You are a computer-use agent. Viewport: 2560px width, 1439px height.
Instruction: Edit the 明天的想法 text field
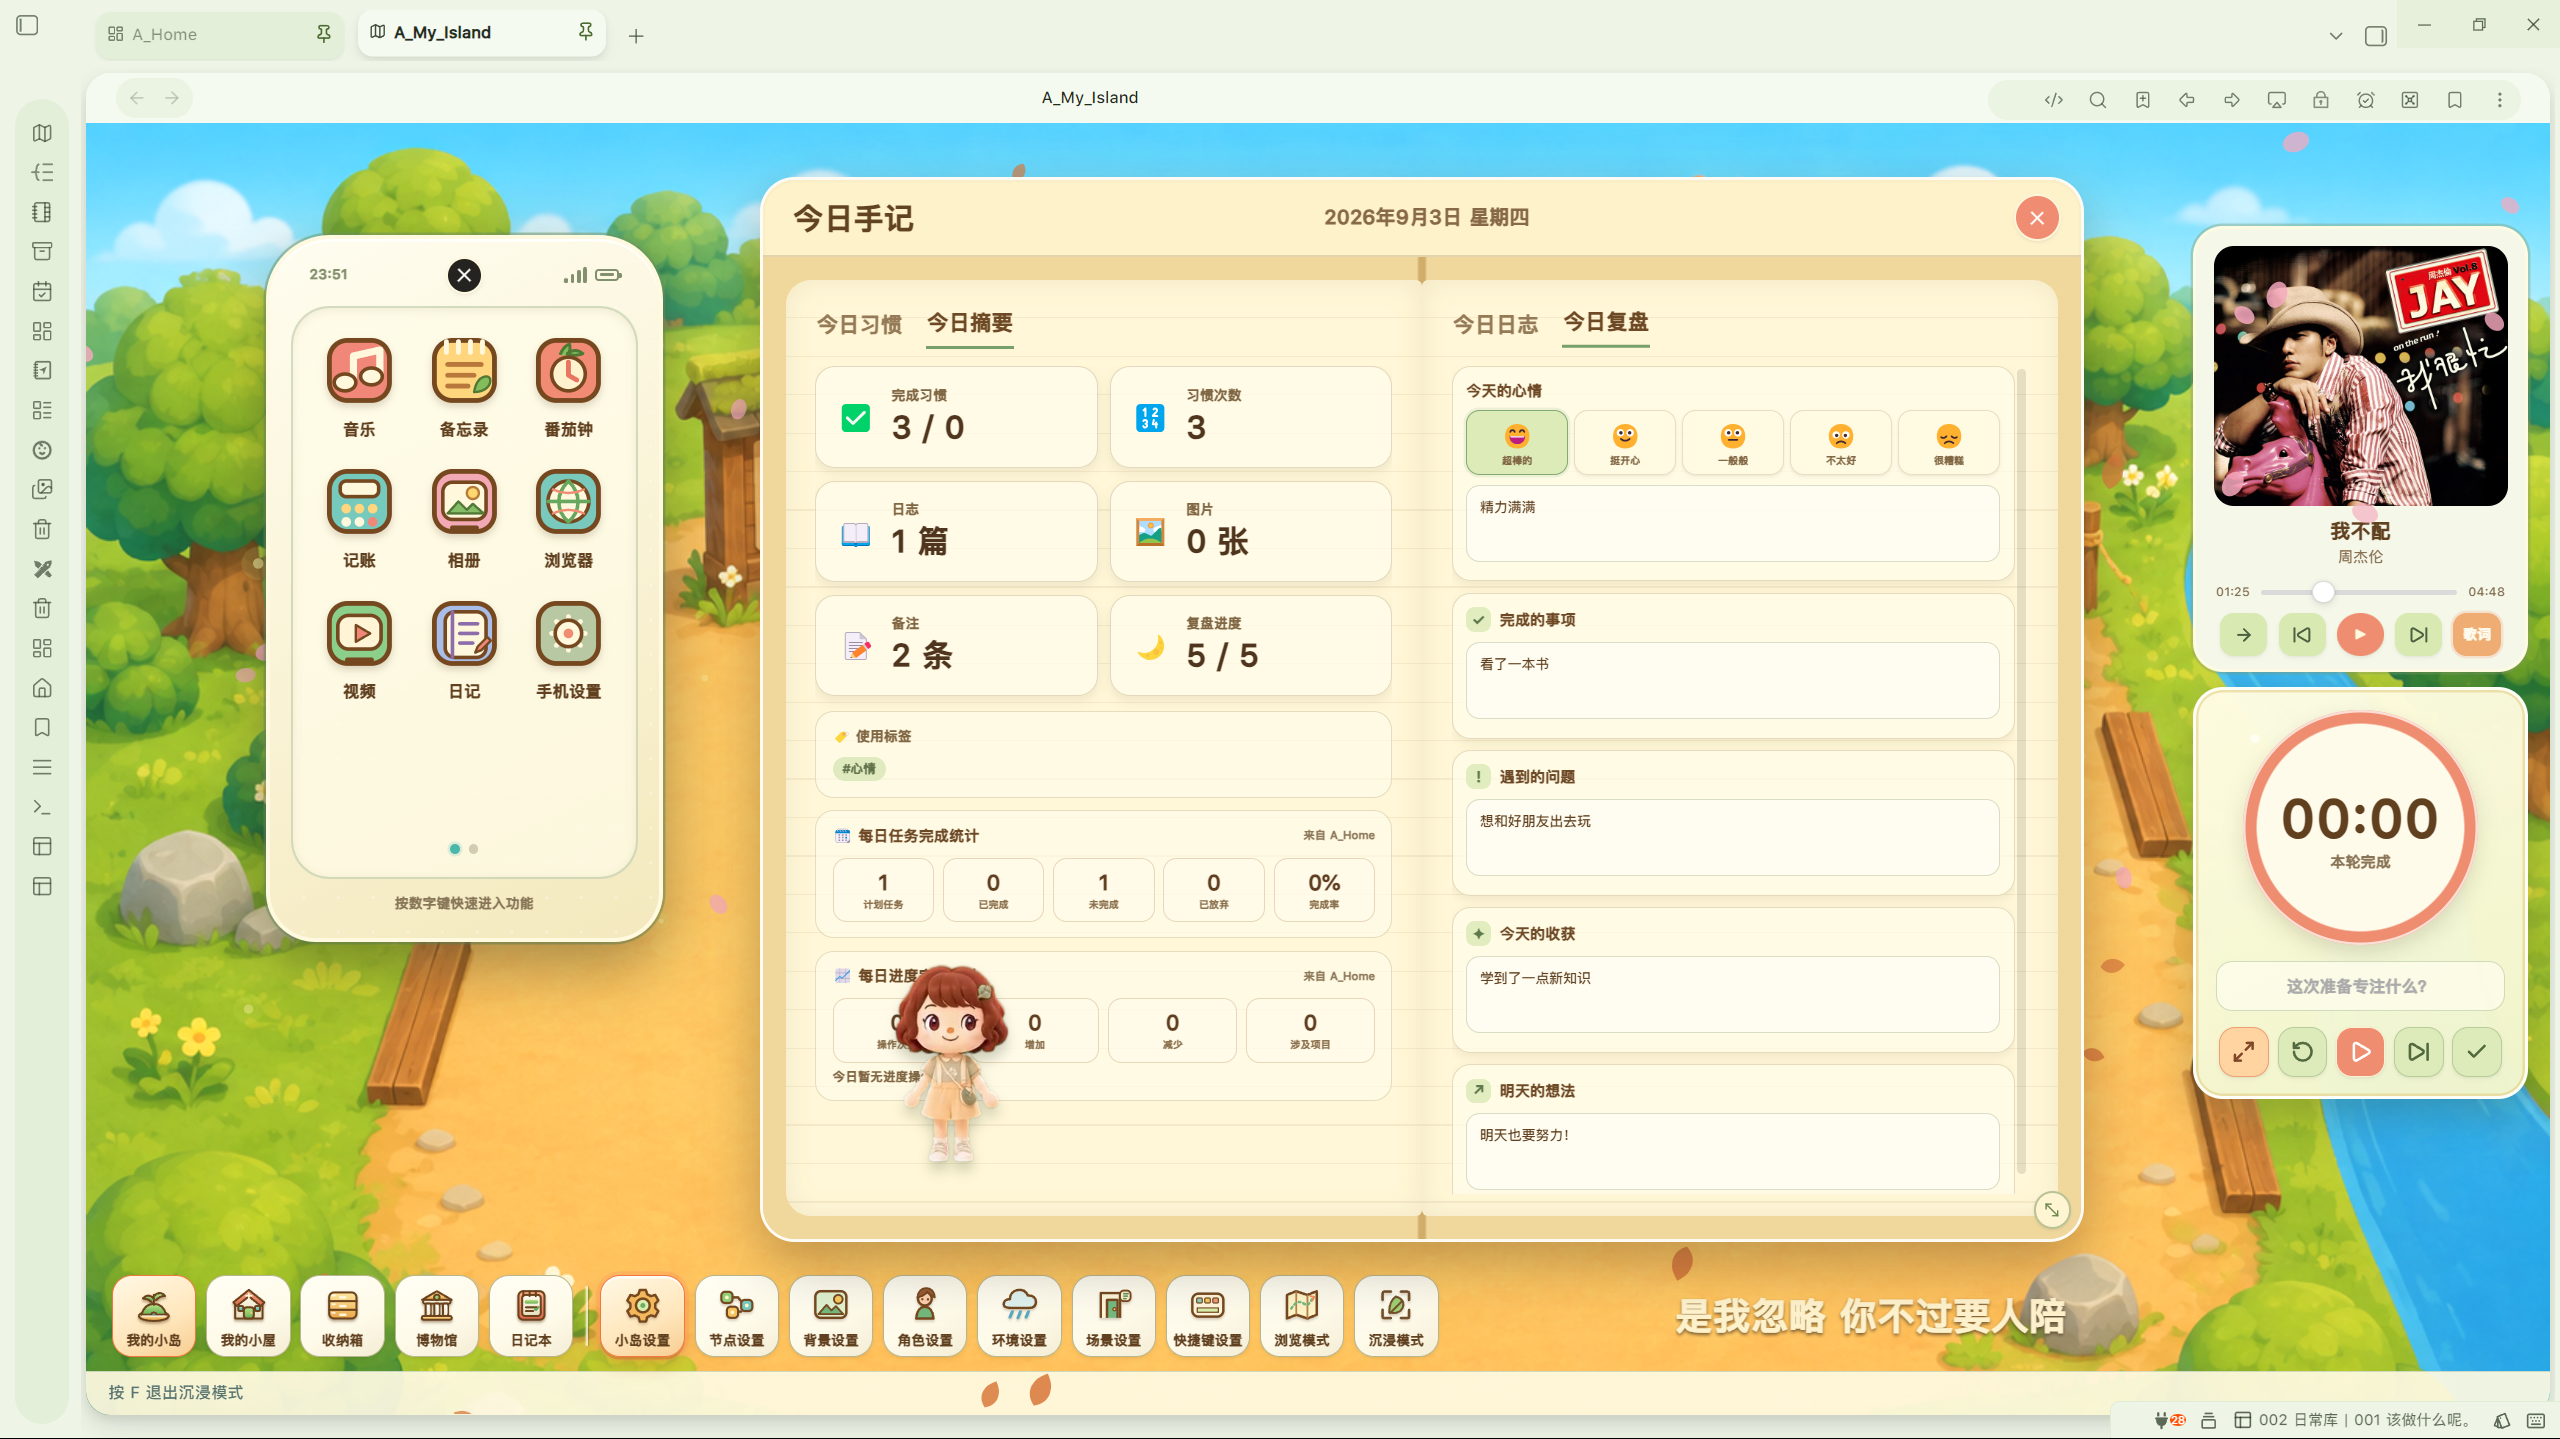coord(1732,1152)
